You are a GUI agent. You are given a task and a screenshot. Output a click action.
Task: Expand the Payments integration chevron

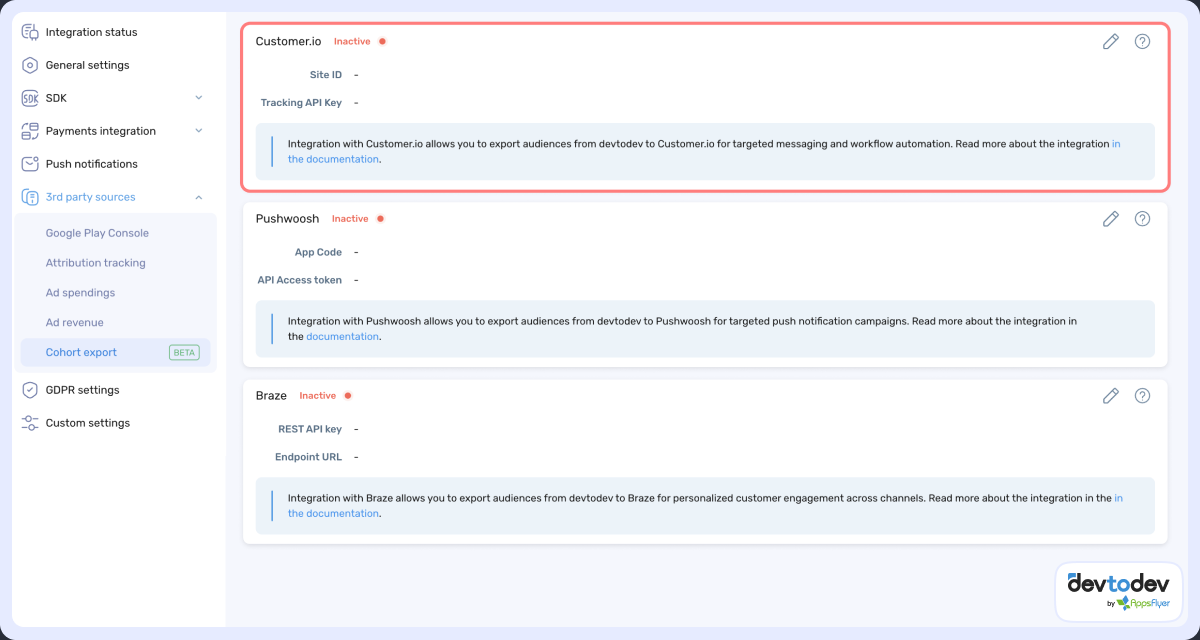[x=198, y=131]
